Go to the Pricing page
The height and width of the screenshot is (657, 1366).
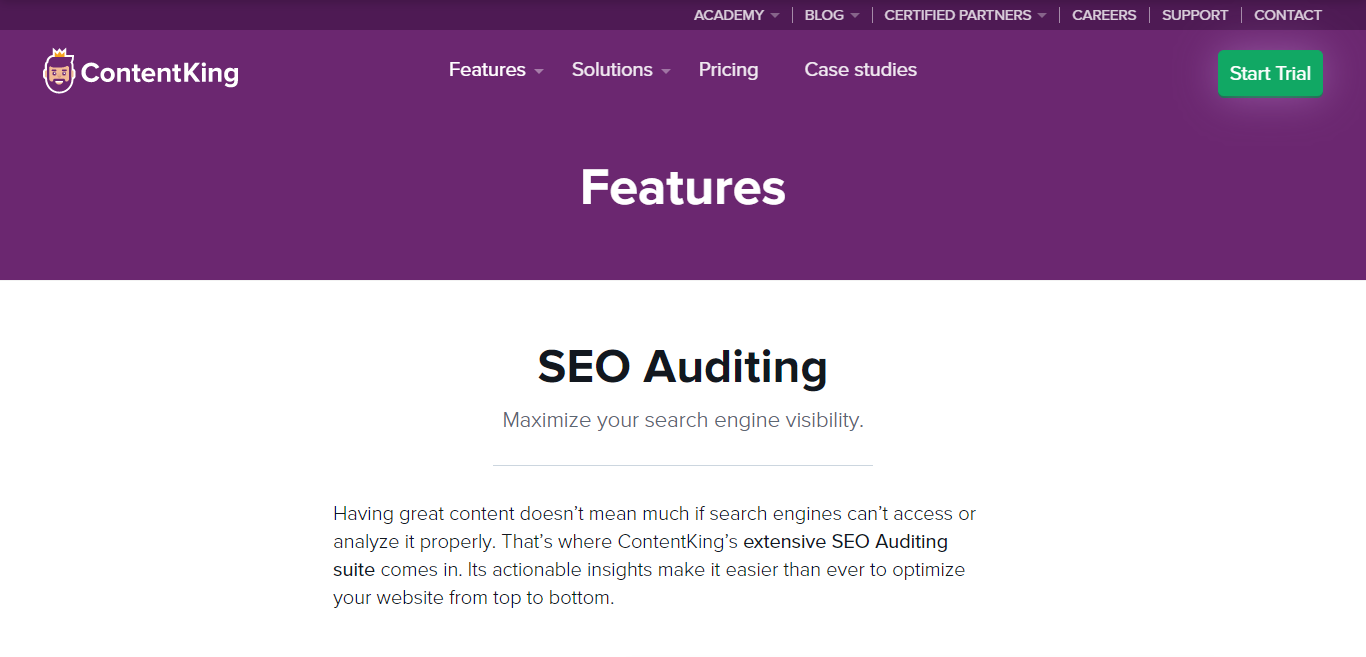pyautogui.click(x=728, y=70)
